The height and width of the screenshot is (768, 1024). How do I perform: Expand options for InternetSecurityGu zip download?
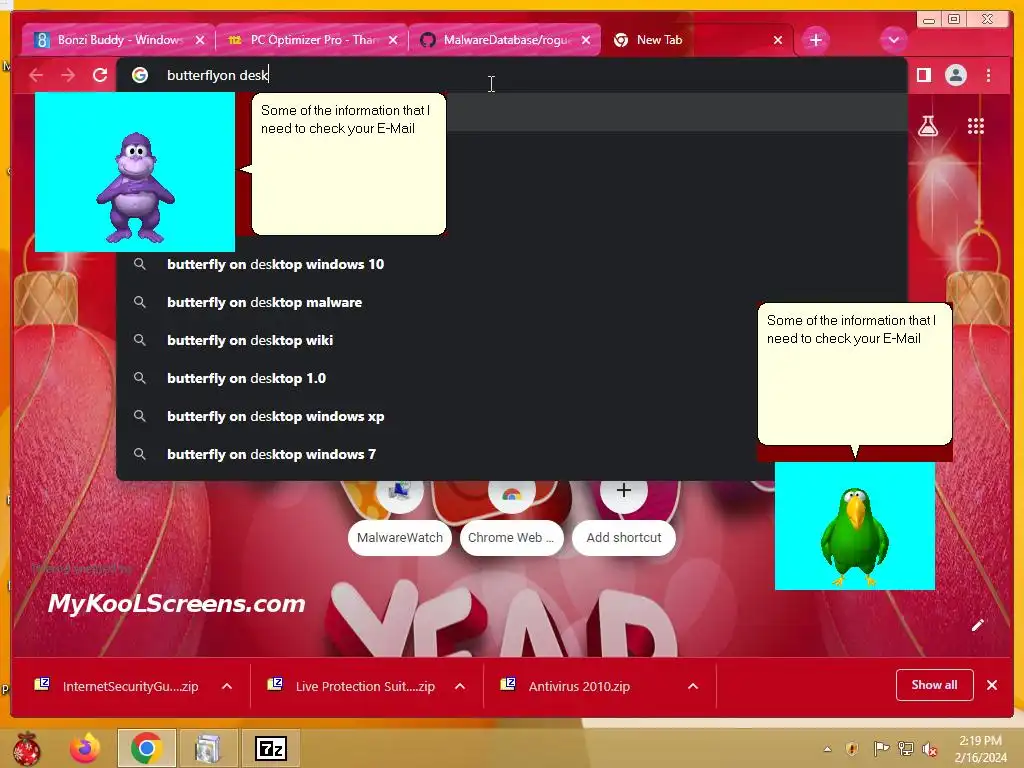coord(227,686)
